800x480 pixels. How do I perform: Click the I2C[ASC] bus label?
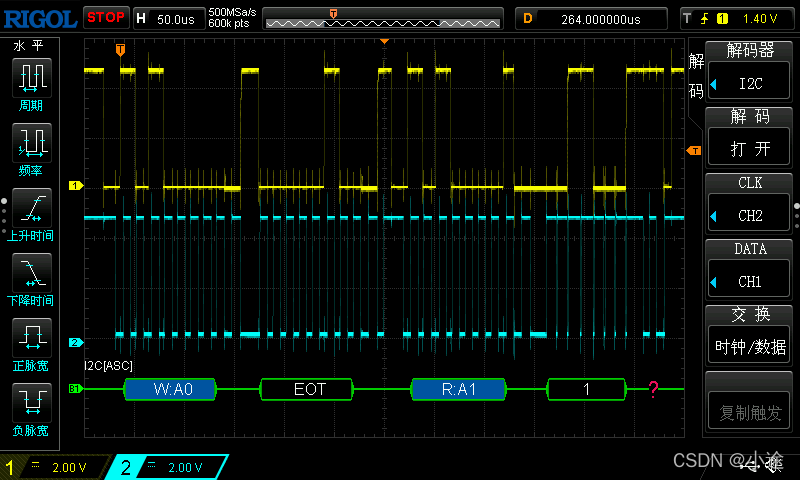coord(109,366)
